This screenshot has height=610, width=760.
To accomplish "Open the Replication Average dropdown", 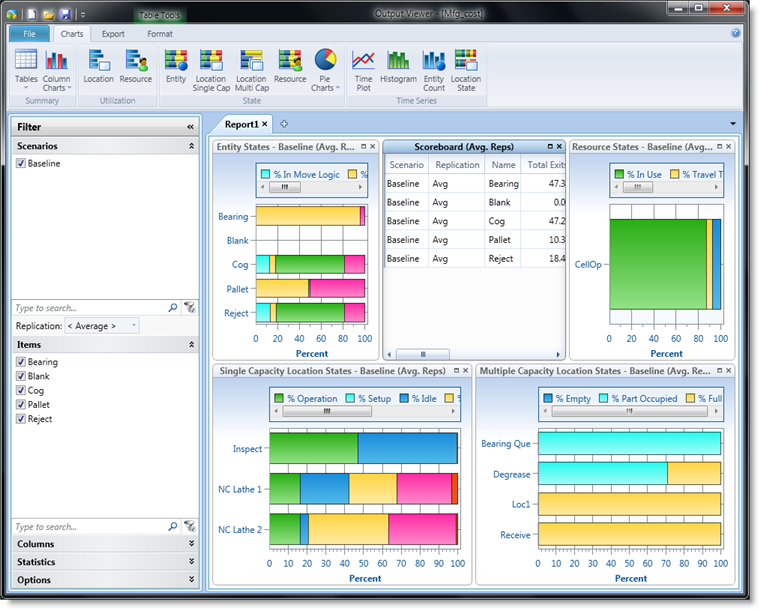I will 102,326.
